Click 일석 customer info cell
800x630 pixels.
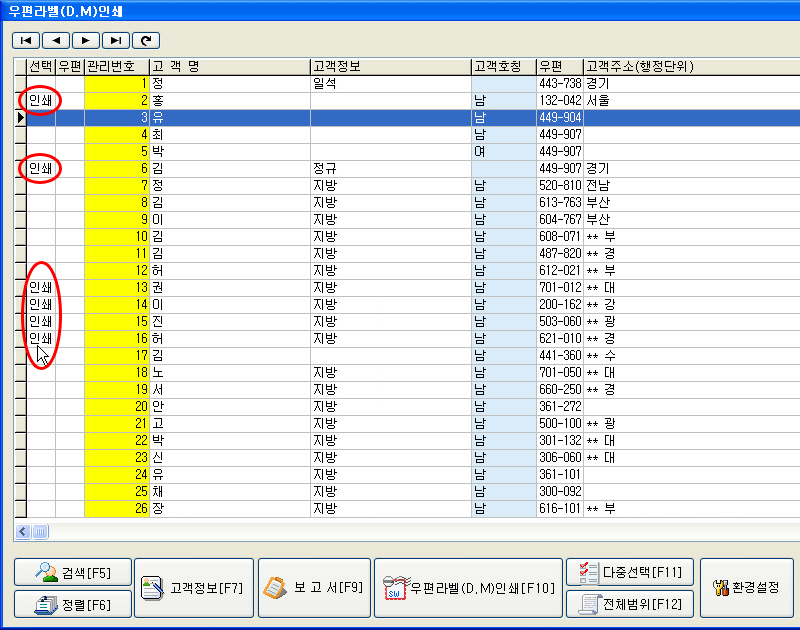391,84
